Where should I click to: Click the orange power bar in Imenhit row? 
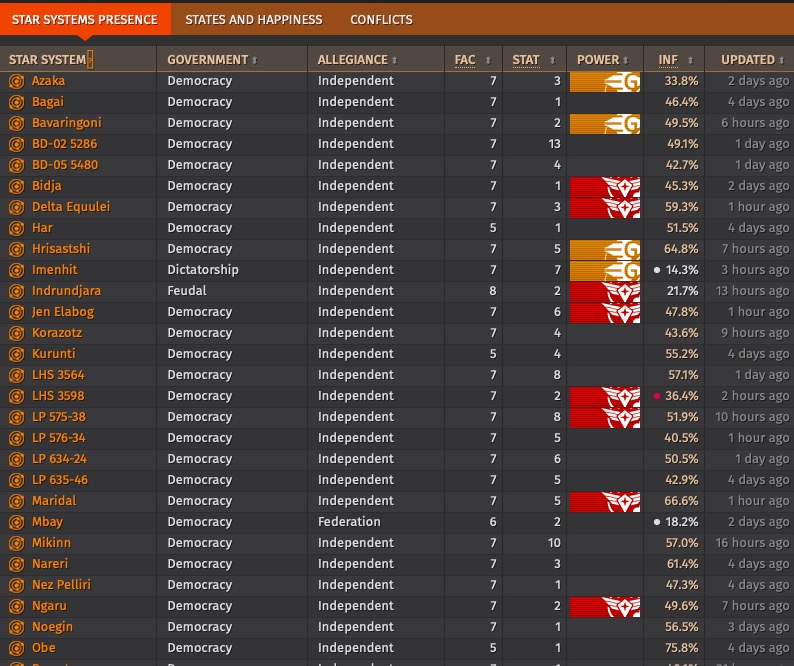pyautogui.click(x=605, y=270)
